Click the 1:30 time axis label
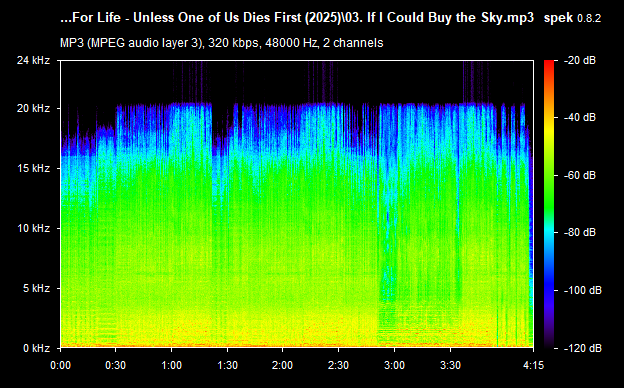Viewport: 624px width, 388px height. (x=227, y=365)
